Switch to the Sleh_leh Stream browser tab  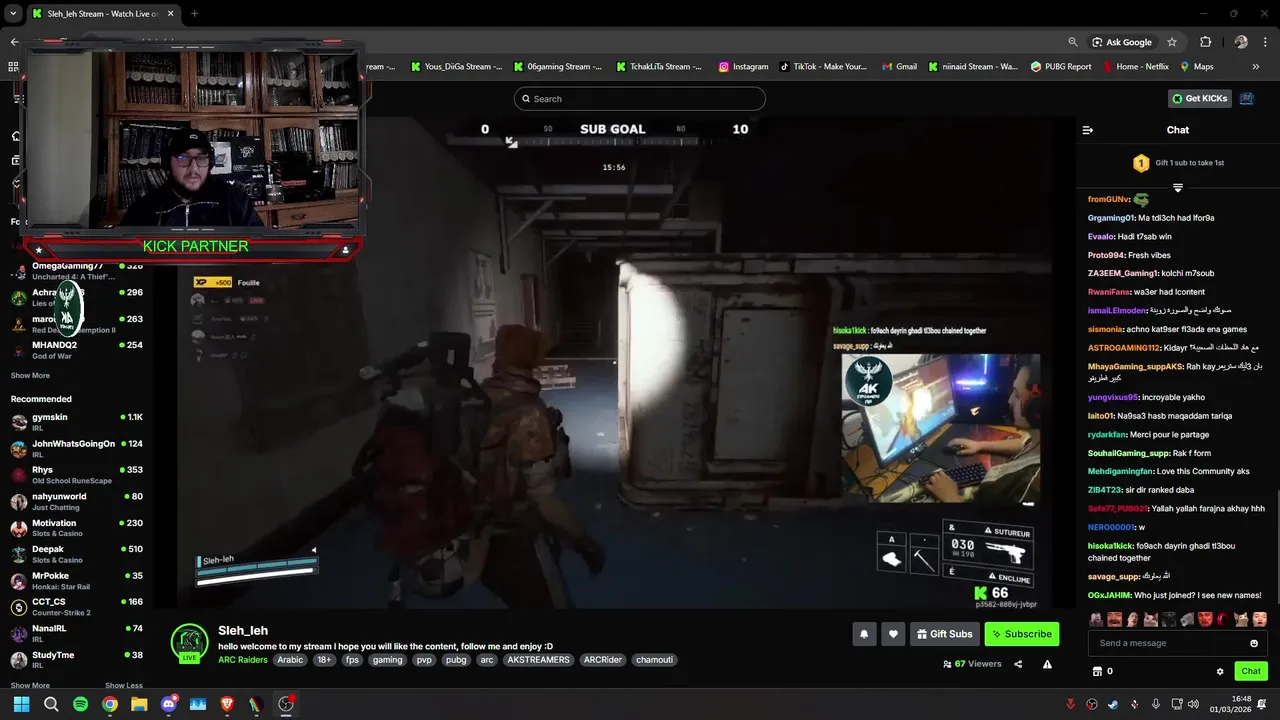pyautogui.click(x=100, y=14)
